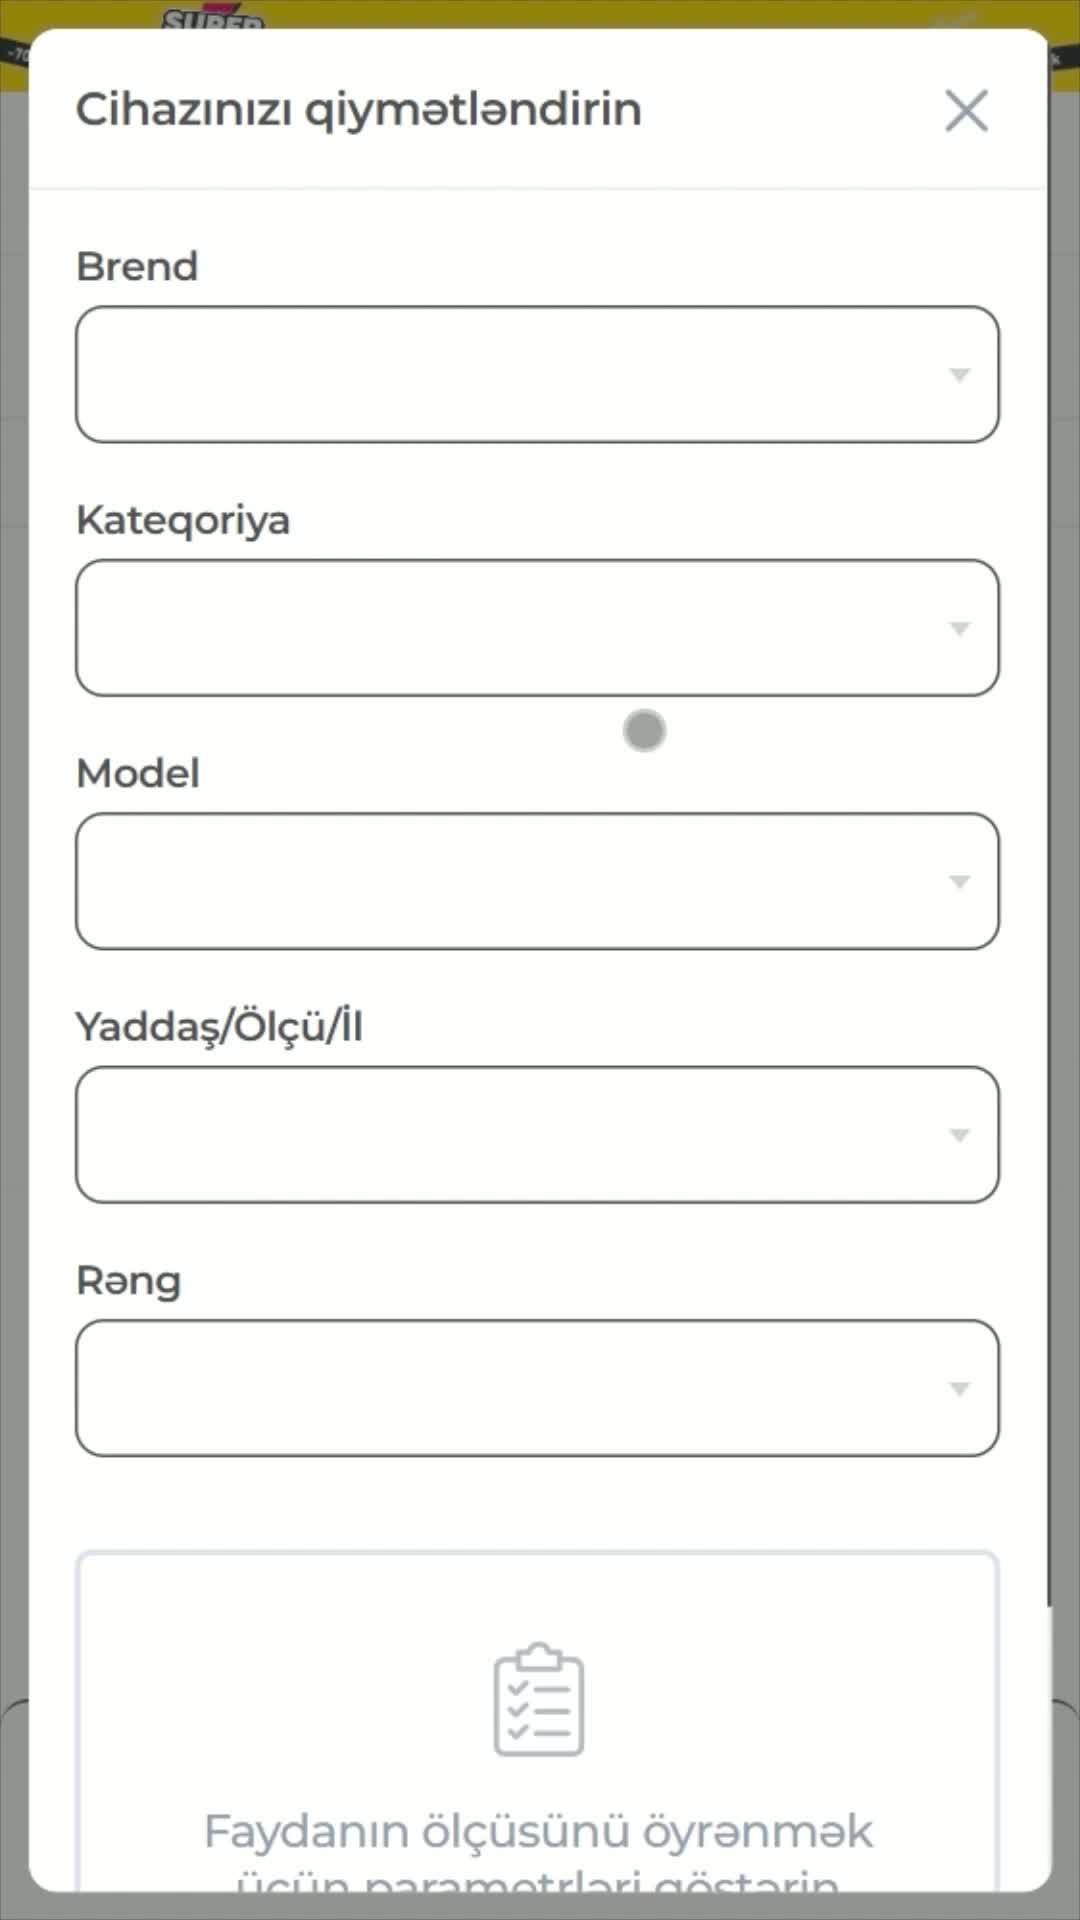Screen dimensions: 1080x1920
Task: Click the Rəng field label
Action: click(x=129, y=1280)
